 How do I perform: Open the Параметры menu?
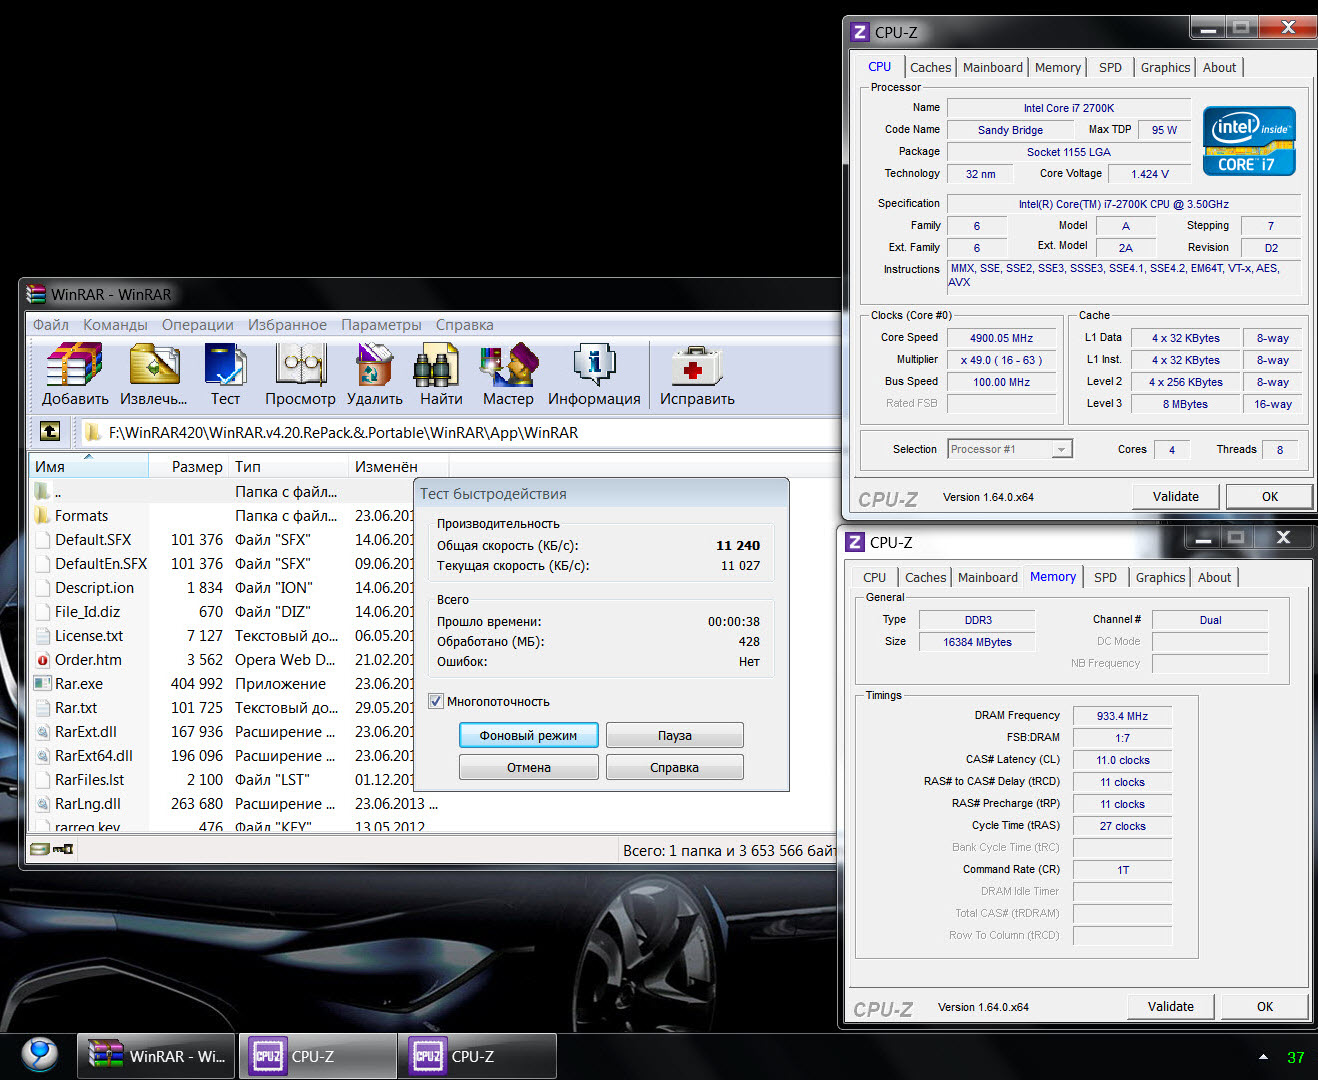tap(381, 325)
